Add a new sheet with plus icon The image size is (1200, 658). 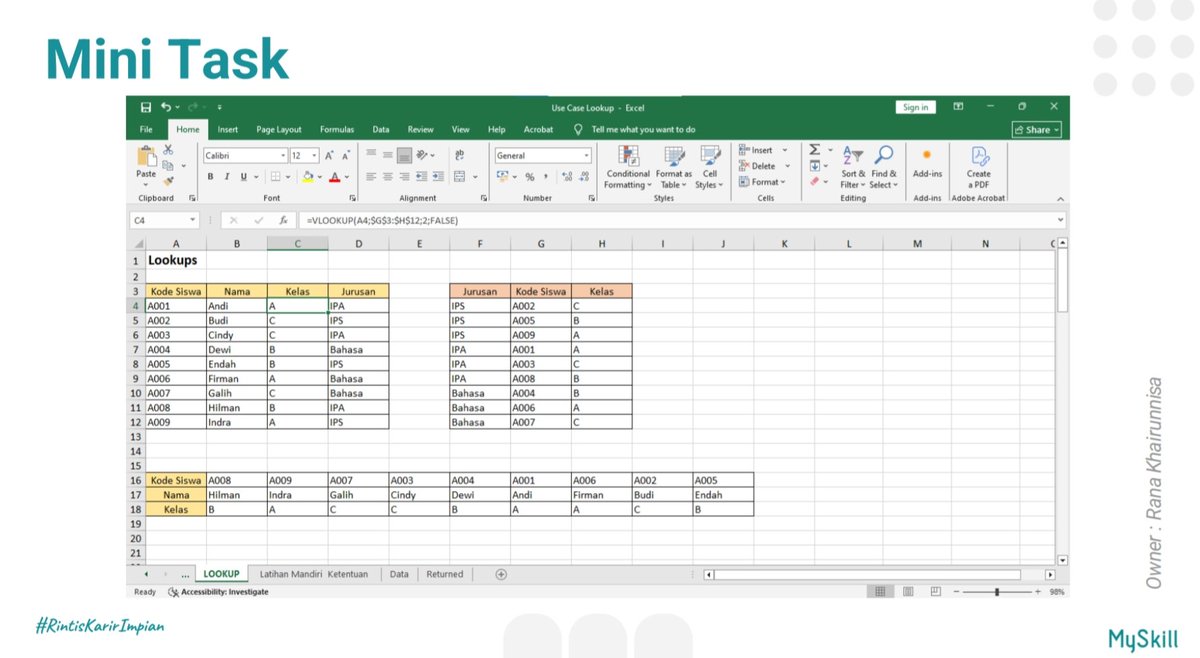501,574
